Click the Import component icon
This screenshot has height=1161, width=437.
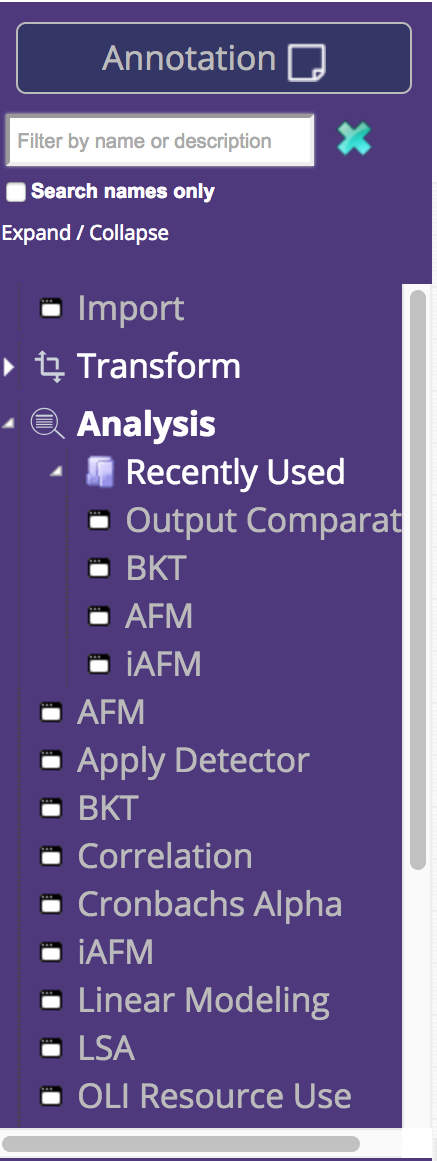coord(50,308)
